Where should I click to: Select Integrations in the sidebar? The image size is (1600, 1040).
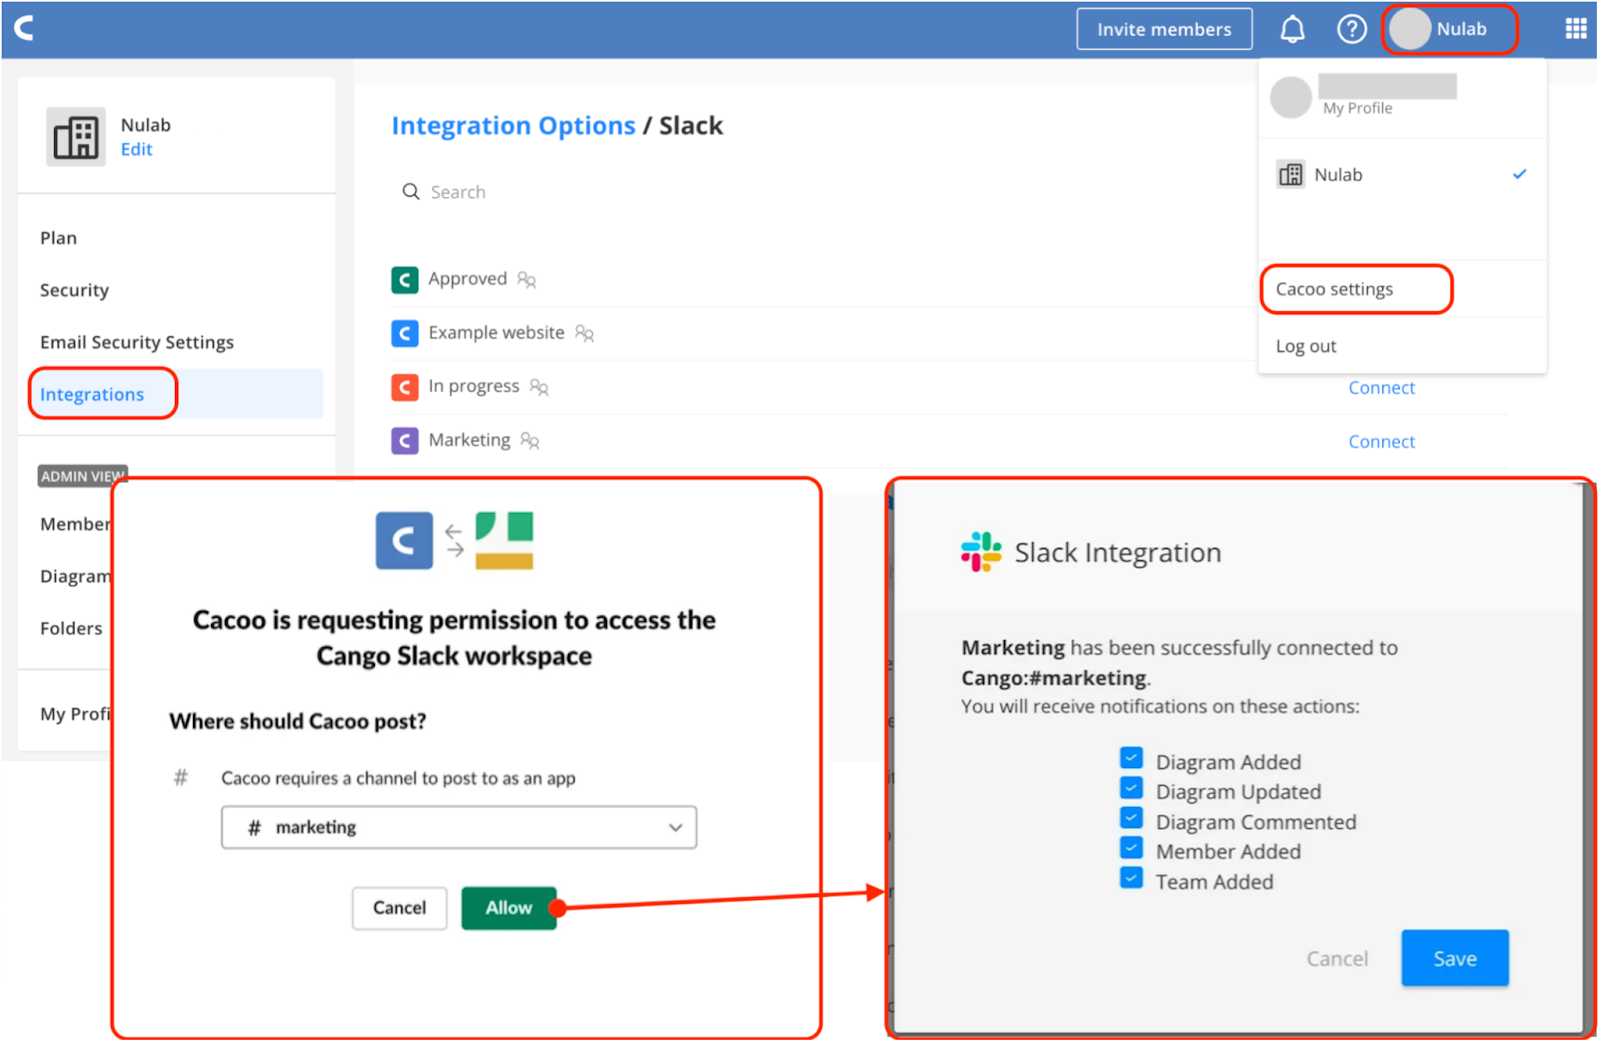coord(92,394)
